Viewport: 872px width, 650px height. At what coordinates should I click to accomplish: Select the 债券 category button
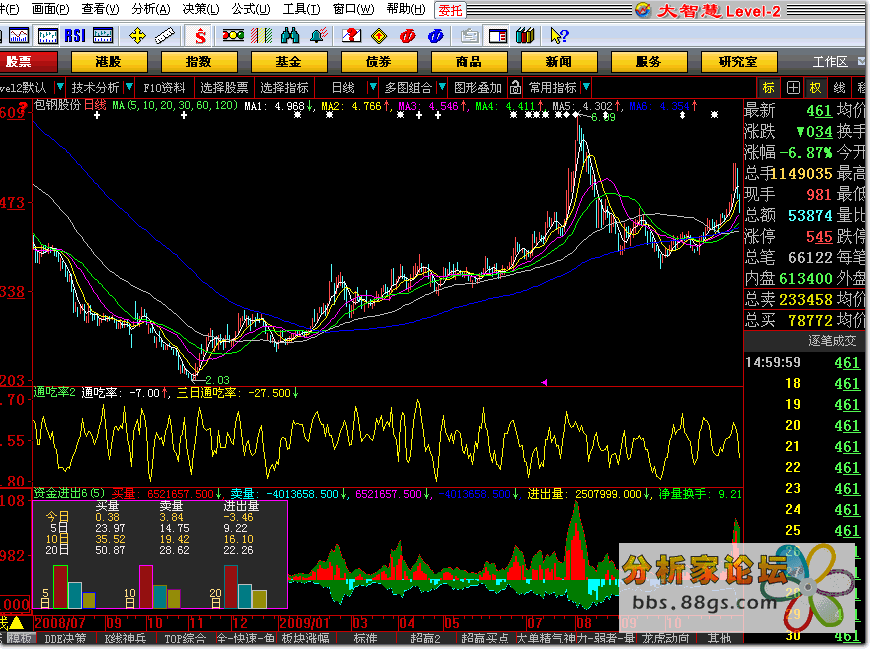pyautogui.click(x=379, y=62)
